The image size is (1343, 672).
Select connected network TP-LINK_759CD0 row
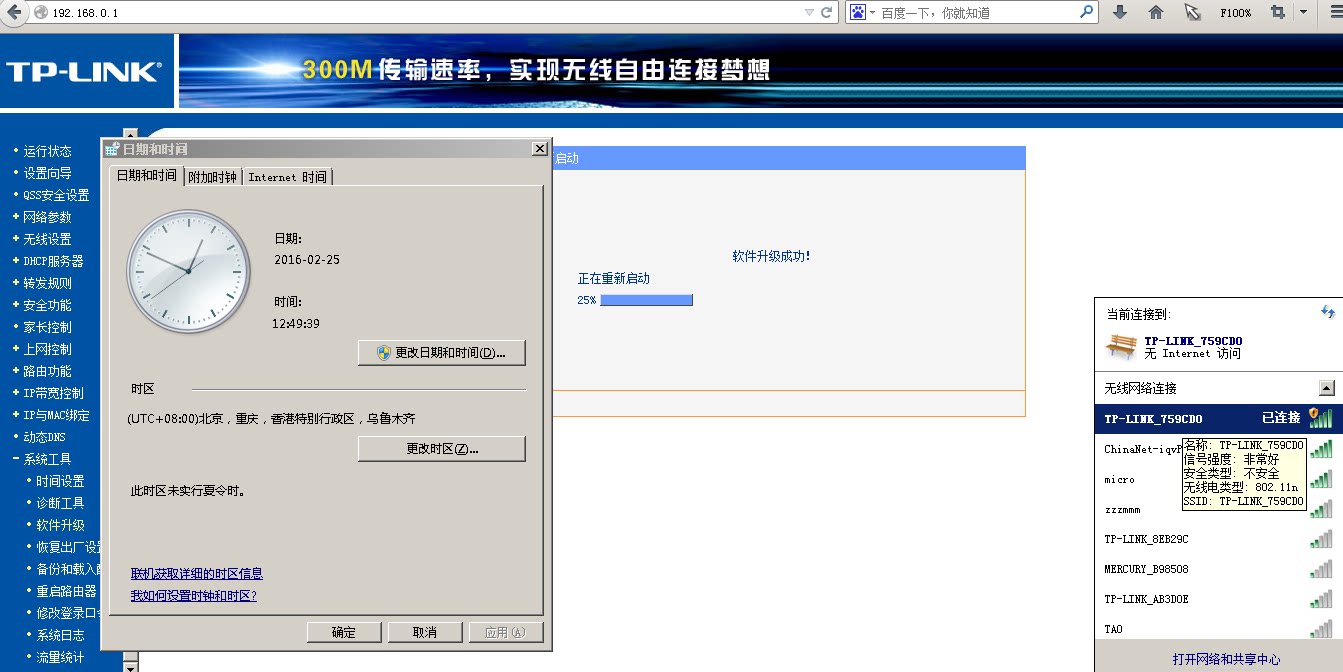[1219, 418]
